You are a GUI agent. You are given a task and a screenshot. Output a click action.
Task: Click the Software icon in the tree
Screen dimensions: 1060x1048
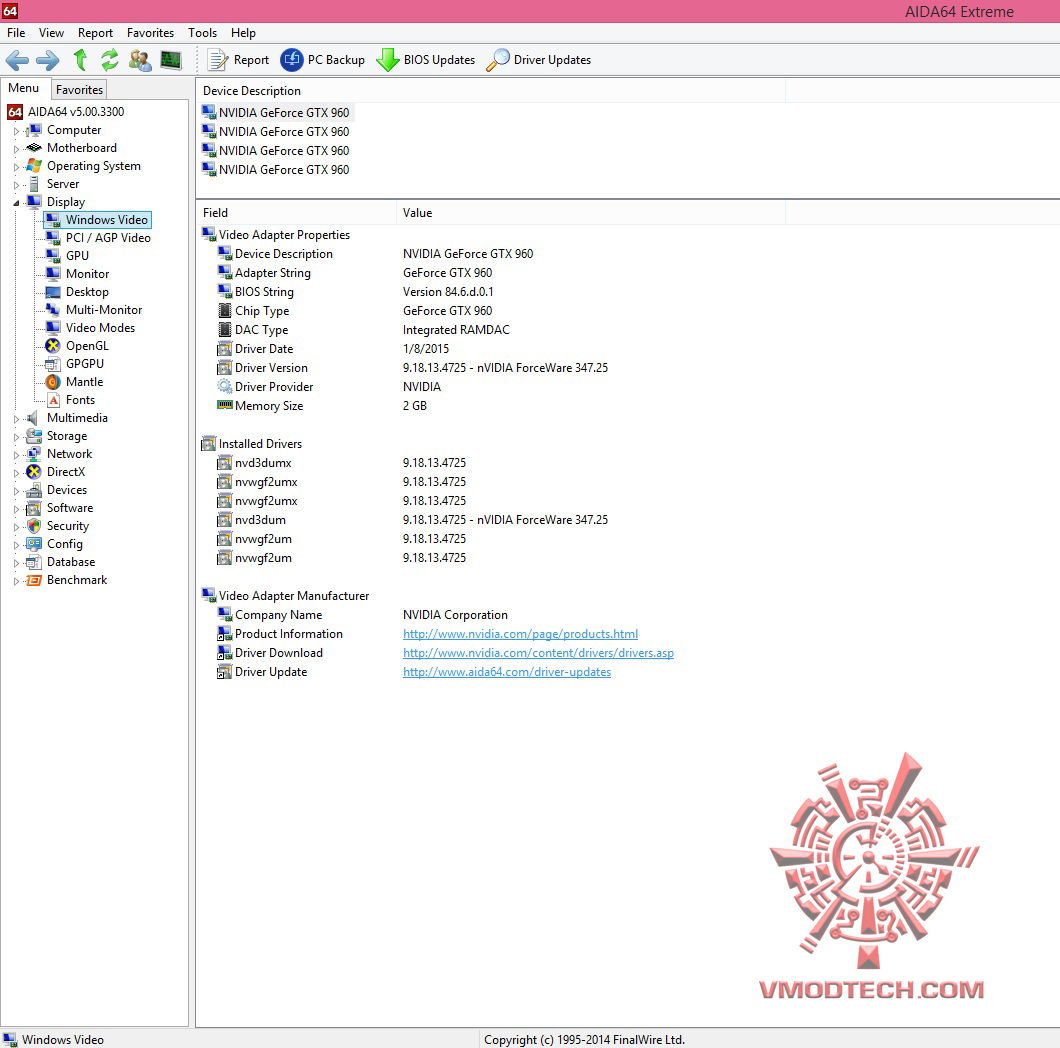pyautogui.click(x=34, y=508)
